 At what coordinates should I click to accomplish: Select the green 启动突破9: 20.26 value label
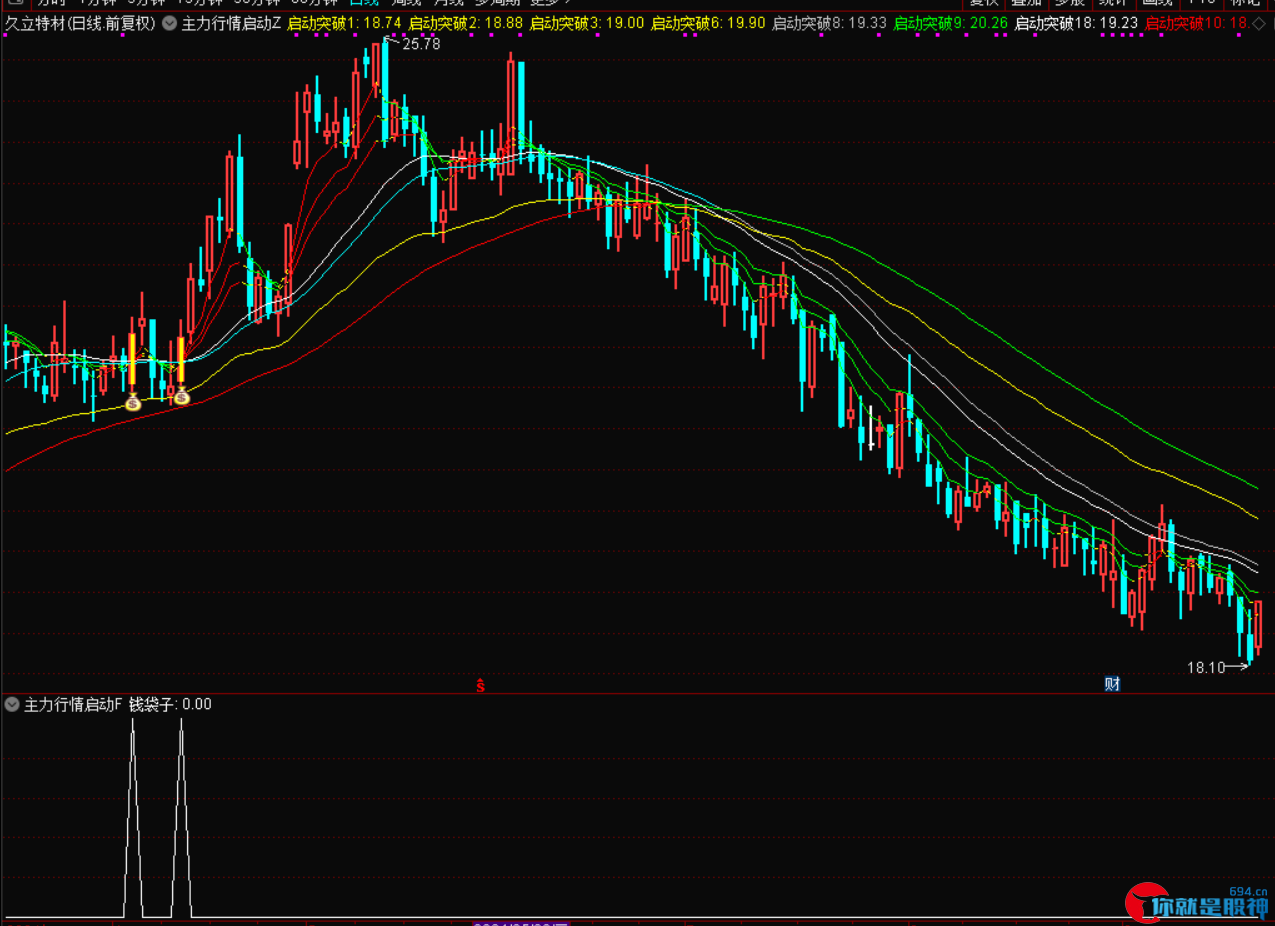click(951, 24)
